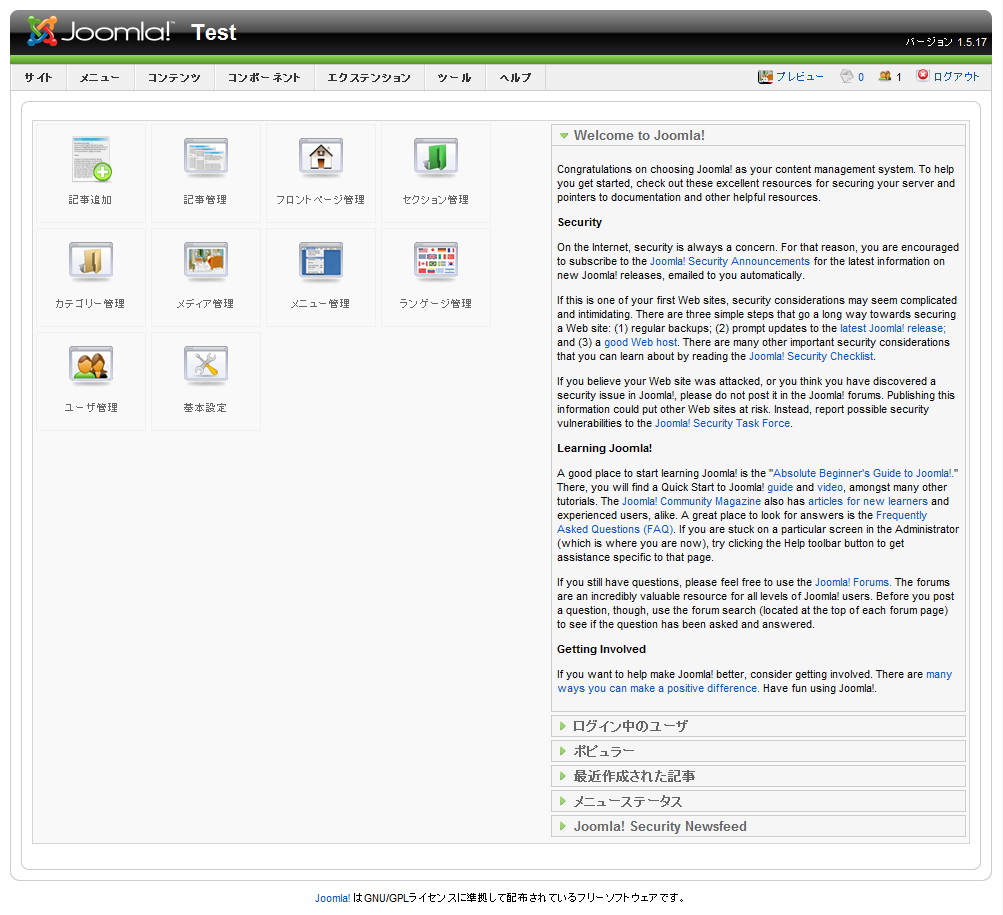Viewport: 1003px width, 915px height.
Task: Open the メニュー menu in the top bar
Action: [x=100, y=77]
